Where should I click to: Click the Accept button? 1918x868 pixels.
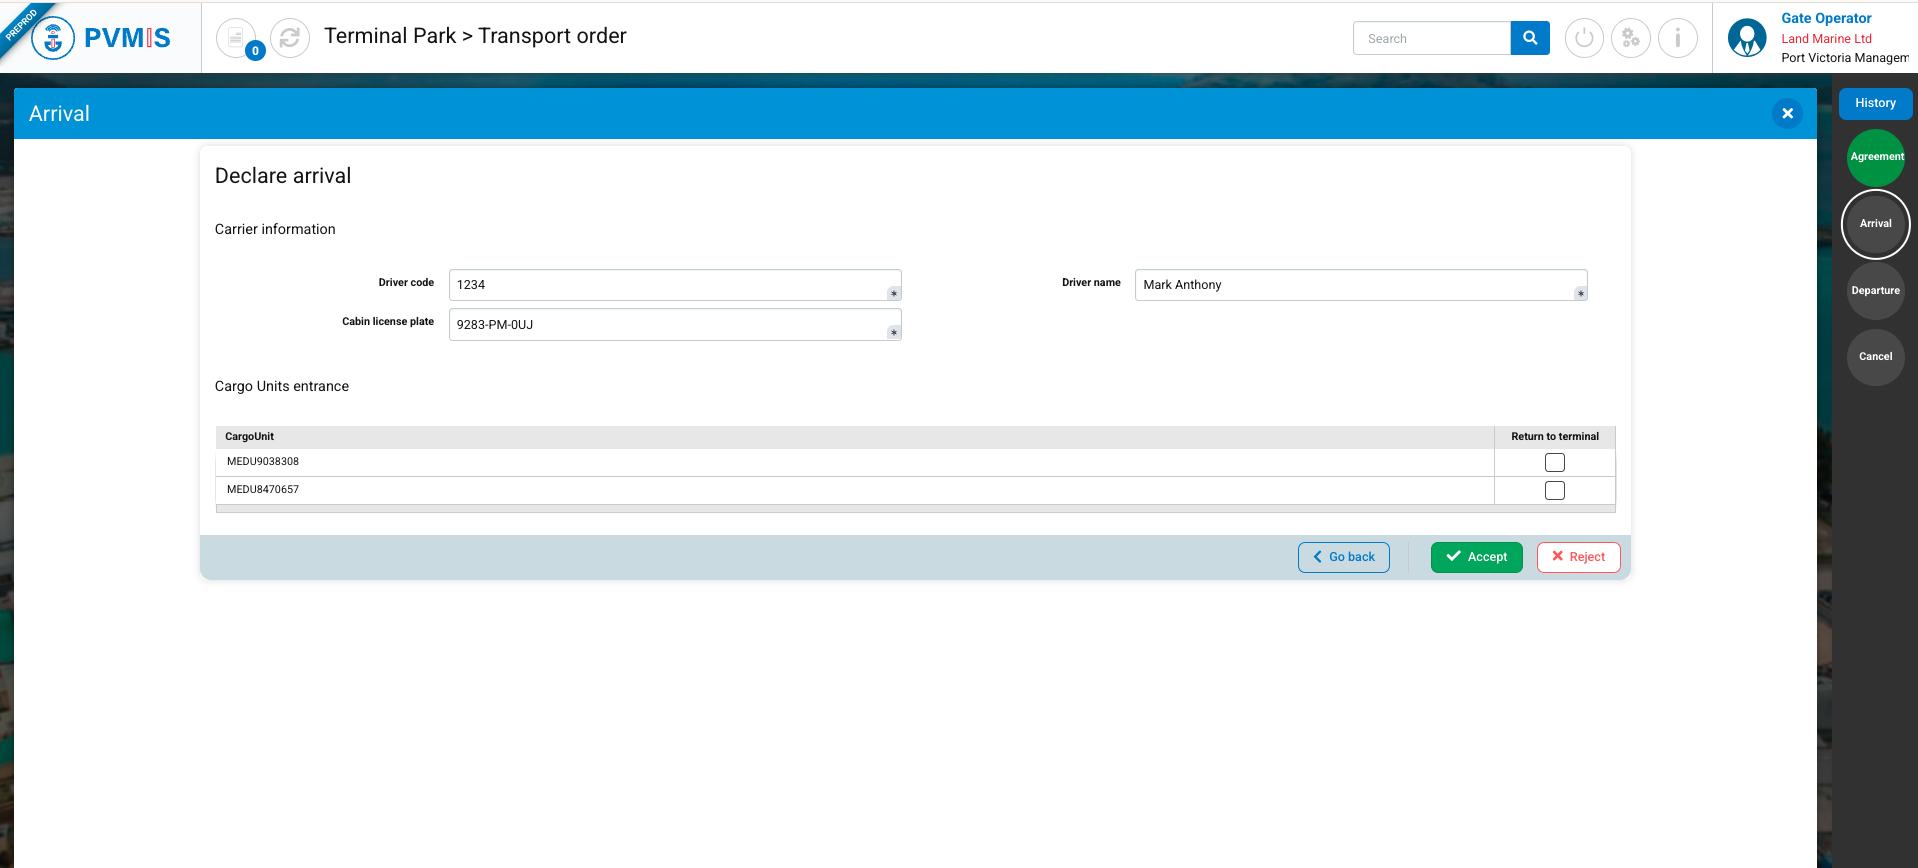1476,557
